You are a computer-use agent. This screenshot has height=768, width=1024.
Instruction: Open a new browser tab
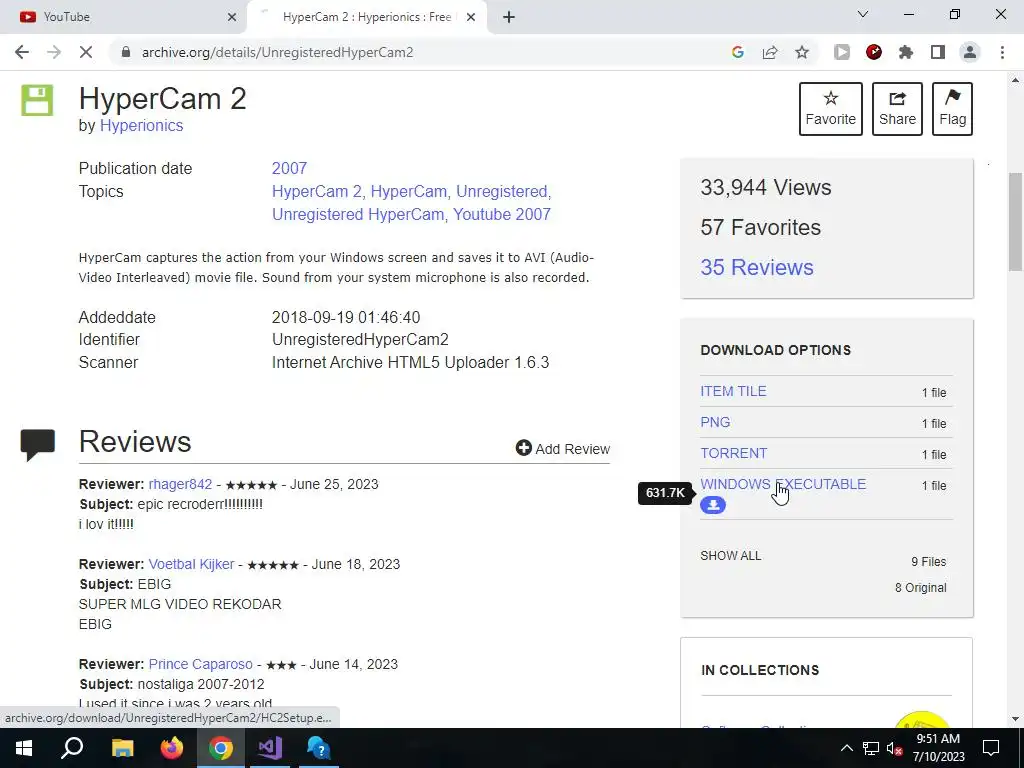click(509, 17)
